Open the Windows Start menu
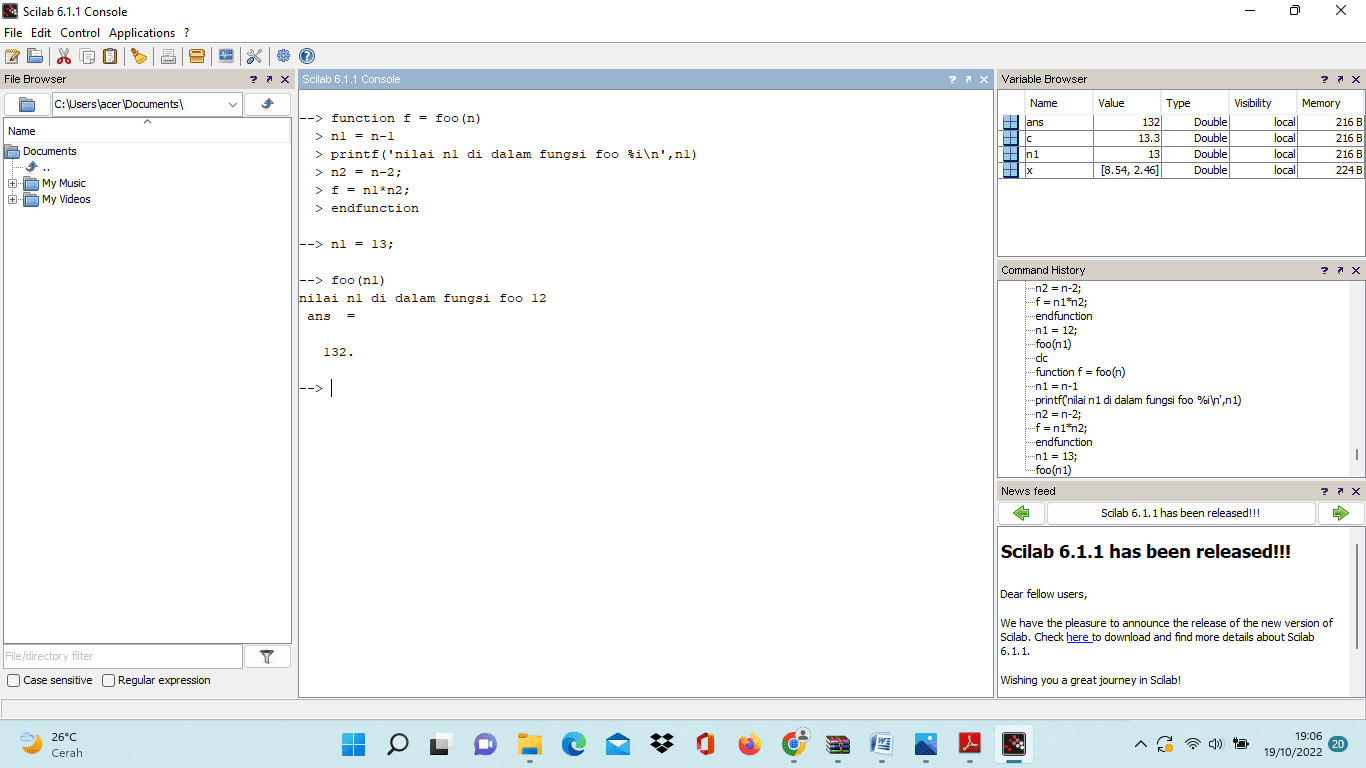This screenshot has width=1366, height=768. click(x=353, y=744)
